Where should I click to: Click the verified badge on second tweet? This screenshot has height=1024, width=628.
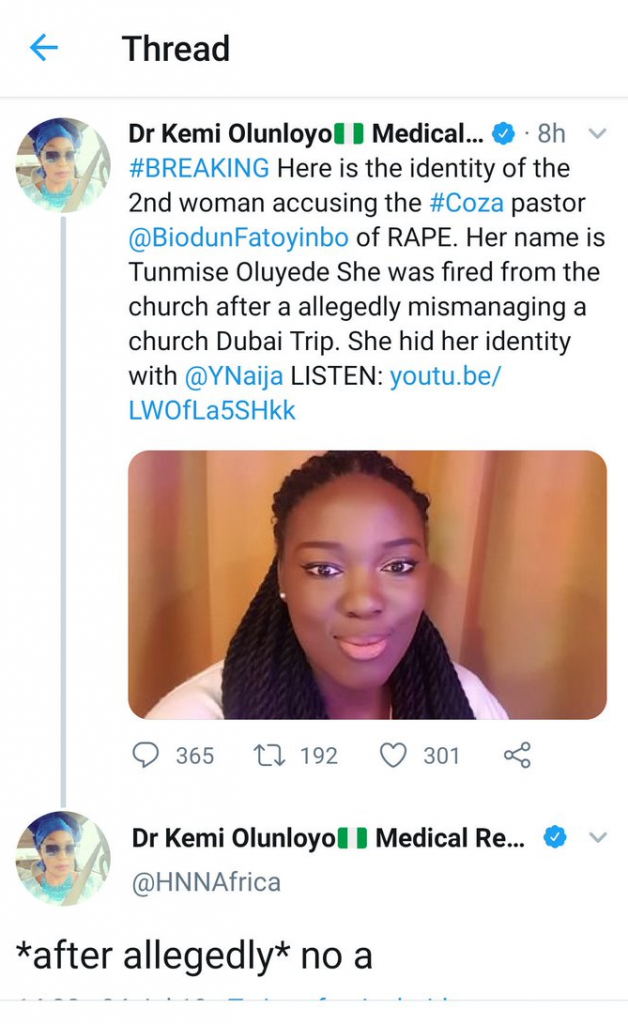click(x=554, y=838)
